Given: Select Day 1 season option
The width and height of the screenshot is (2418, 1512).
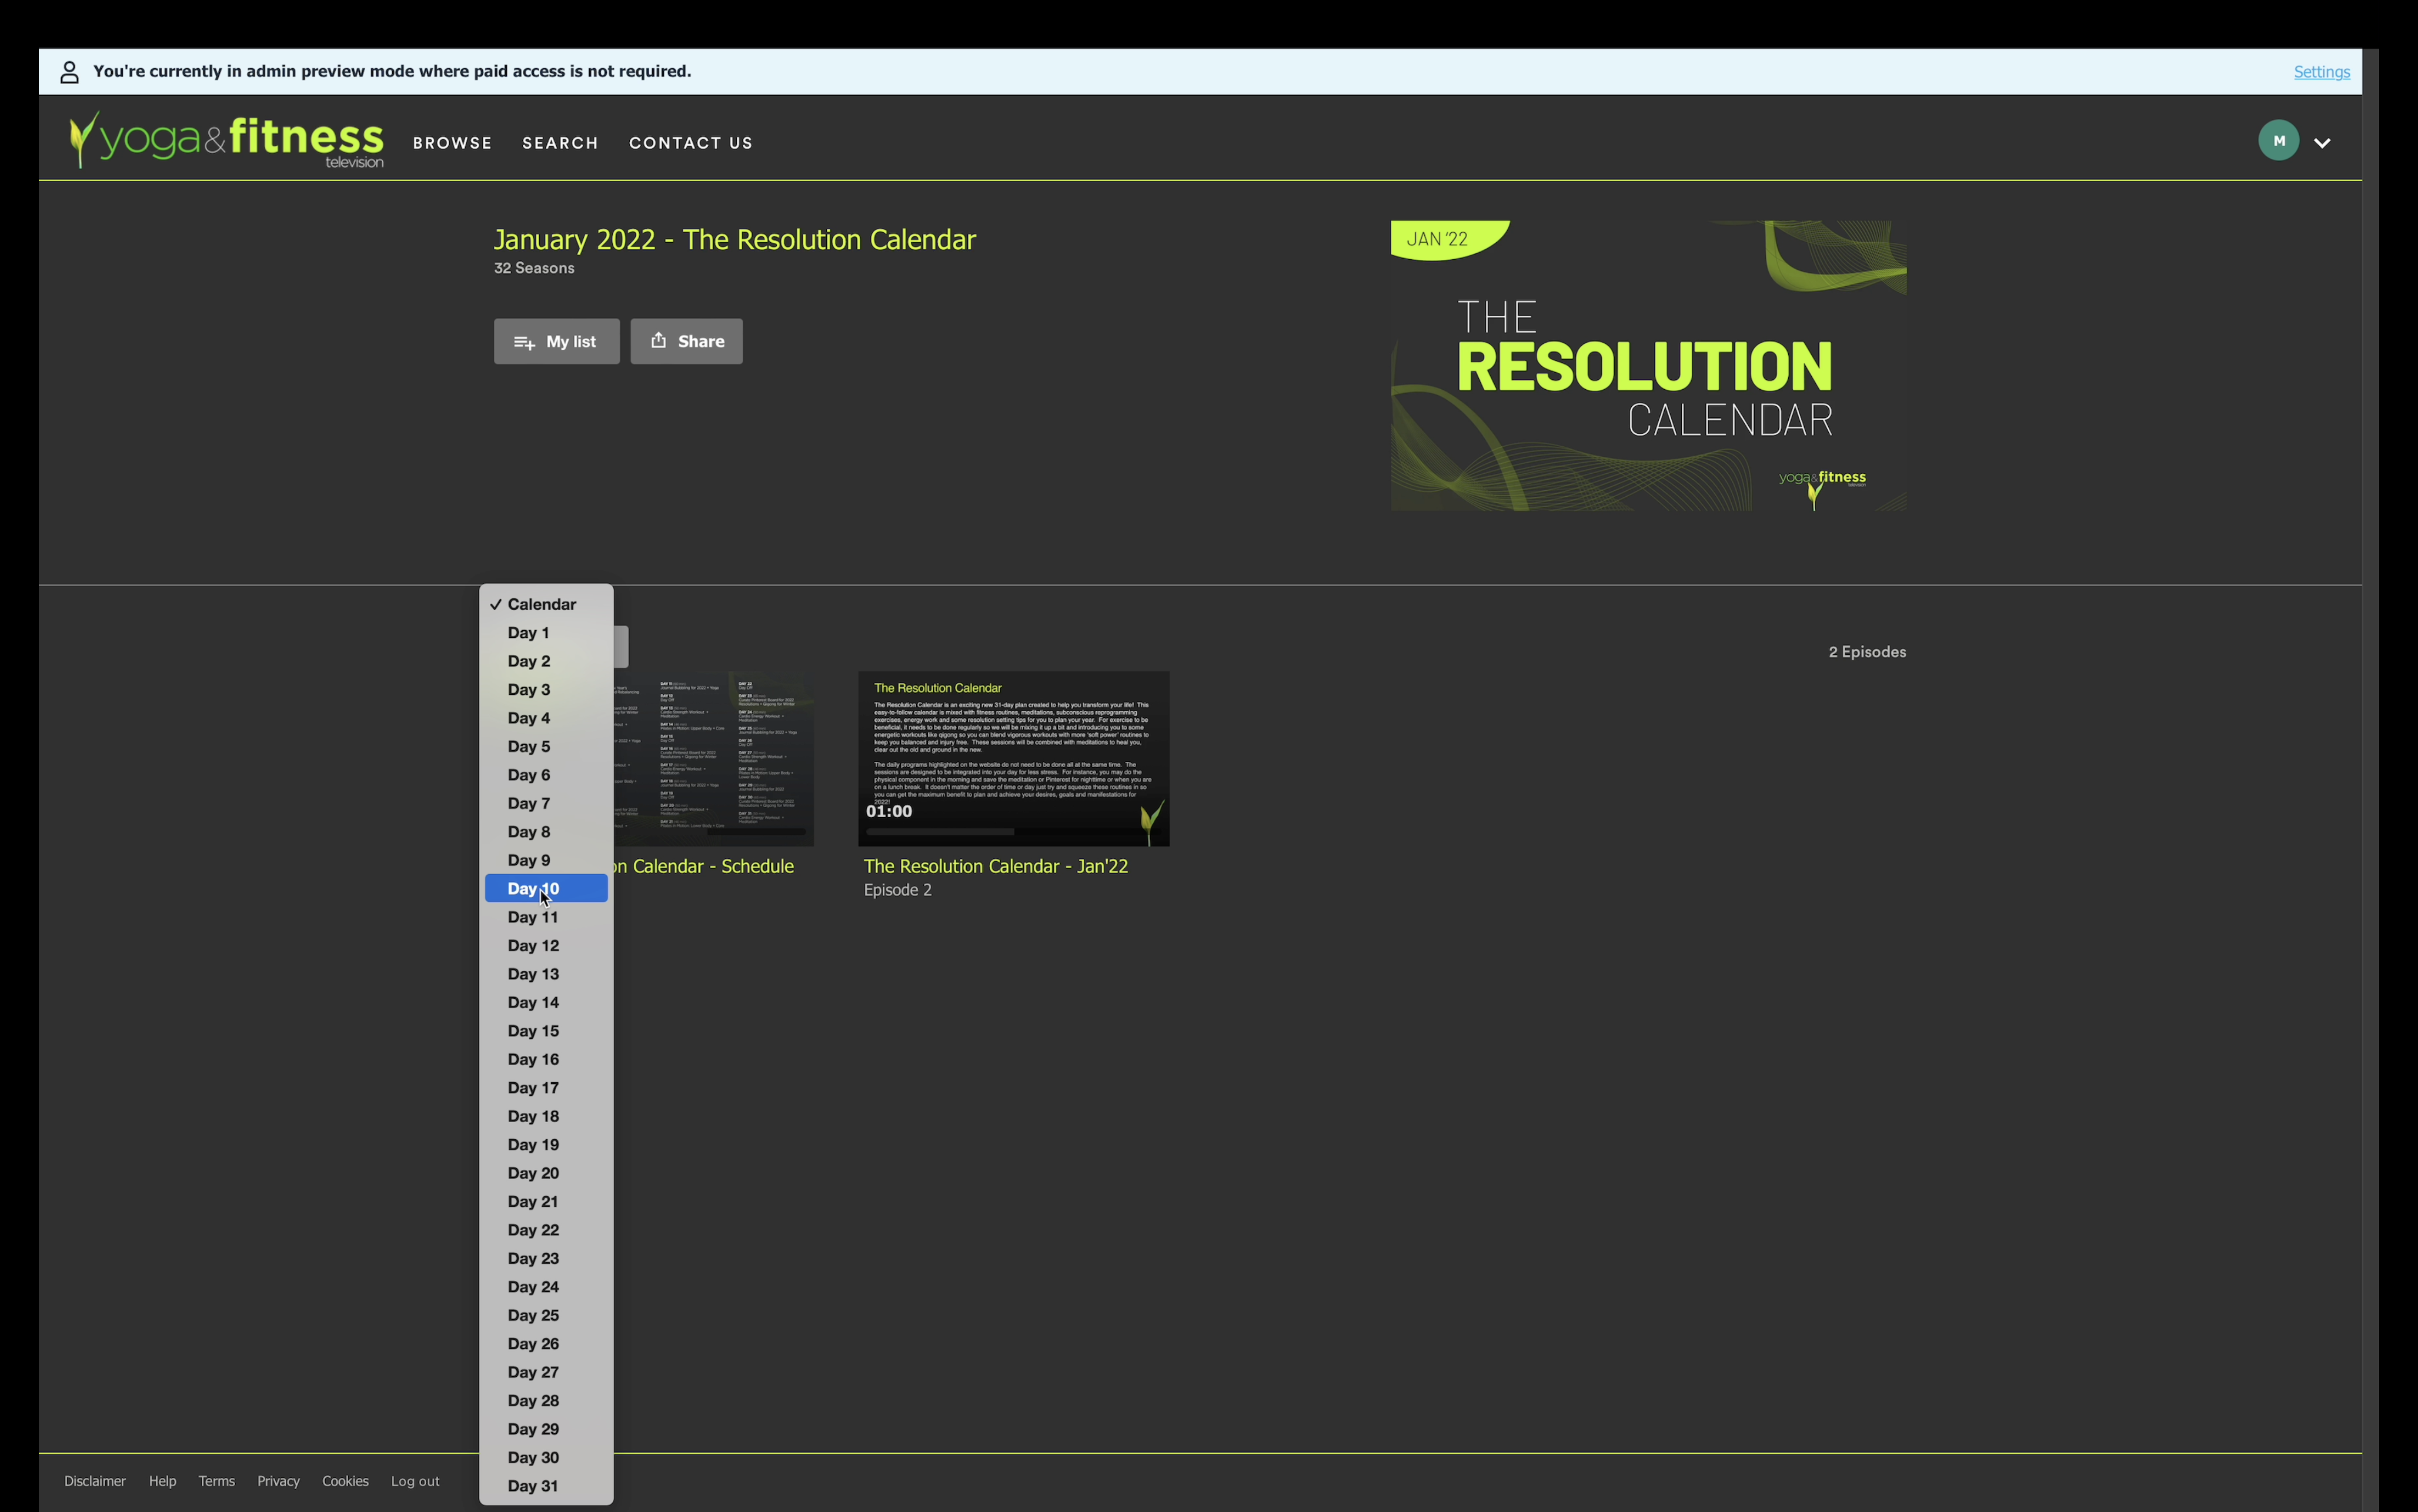Looking at the screenshot, I should 528,633.
